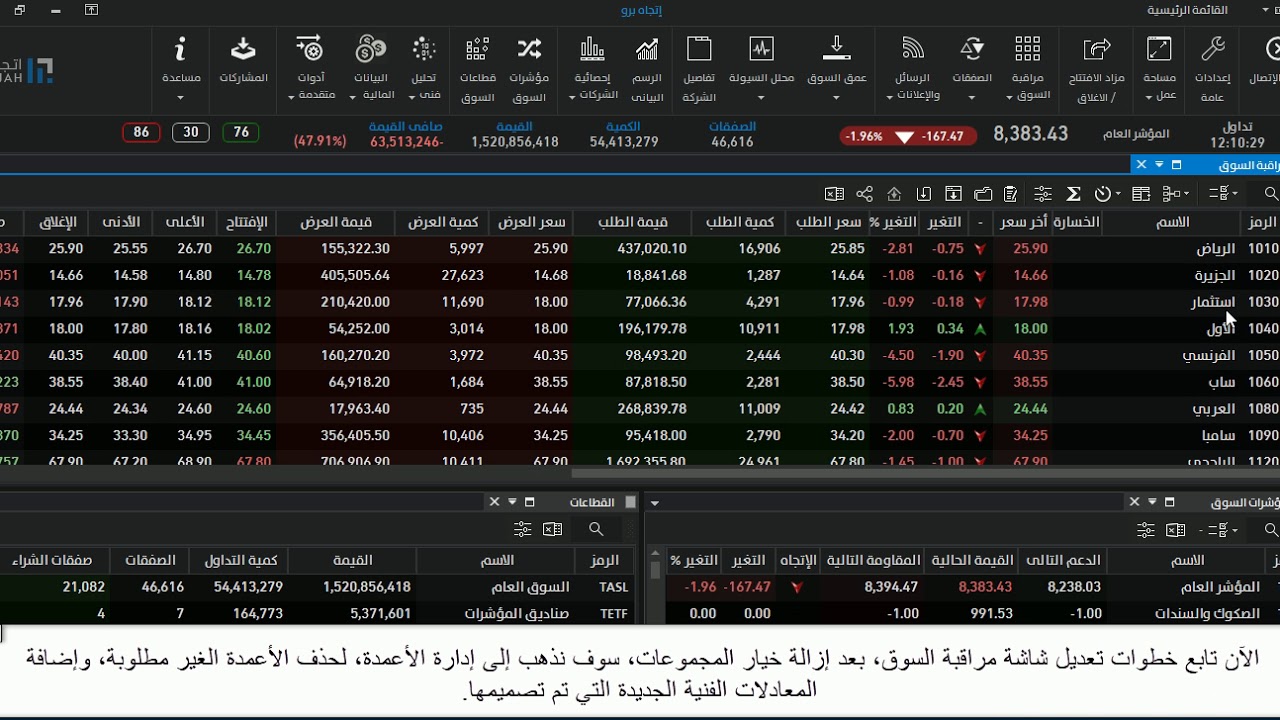The image size is (1280, 720).
Task: Click the column layout icon in Market Watch
Action: [1141, 194]
